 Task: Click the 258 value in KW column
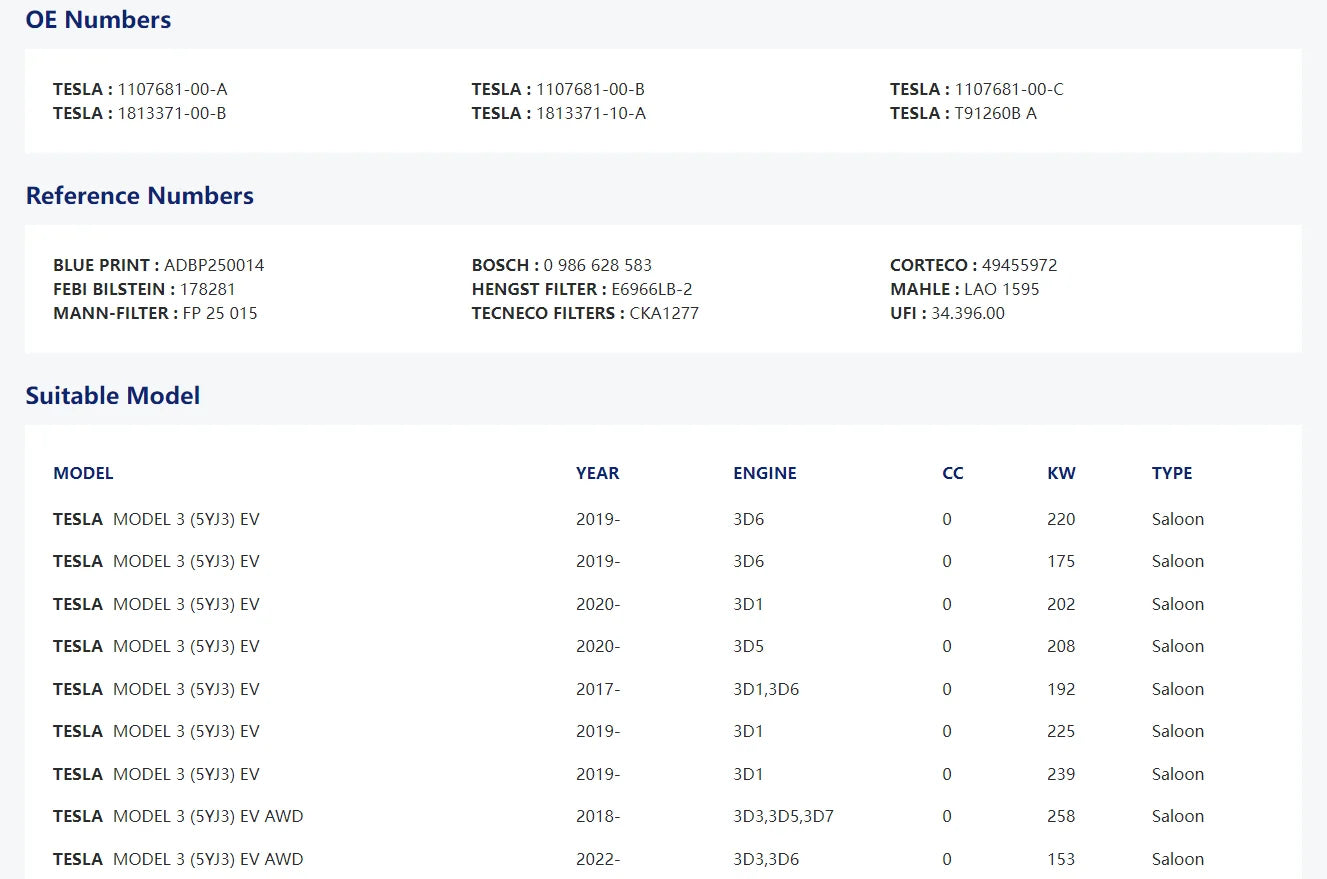(x=1061, y=816)
